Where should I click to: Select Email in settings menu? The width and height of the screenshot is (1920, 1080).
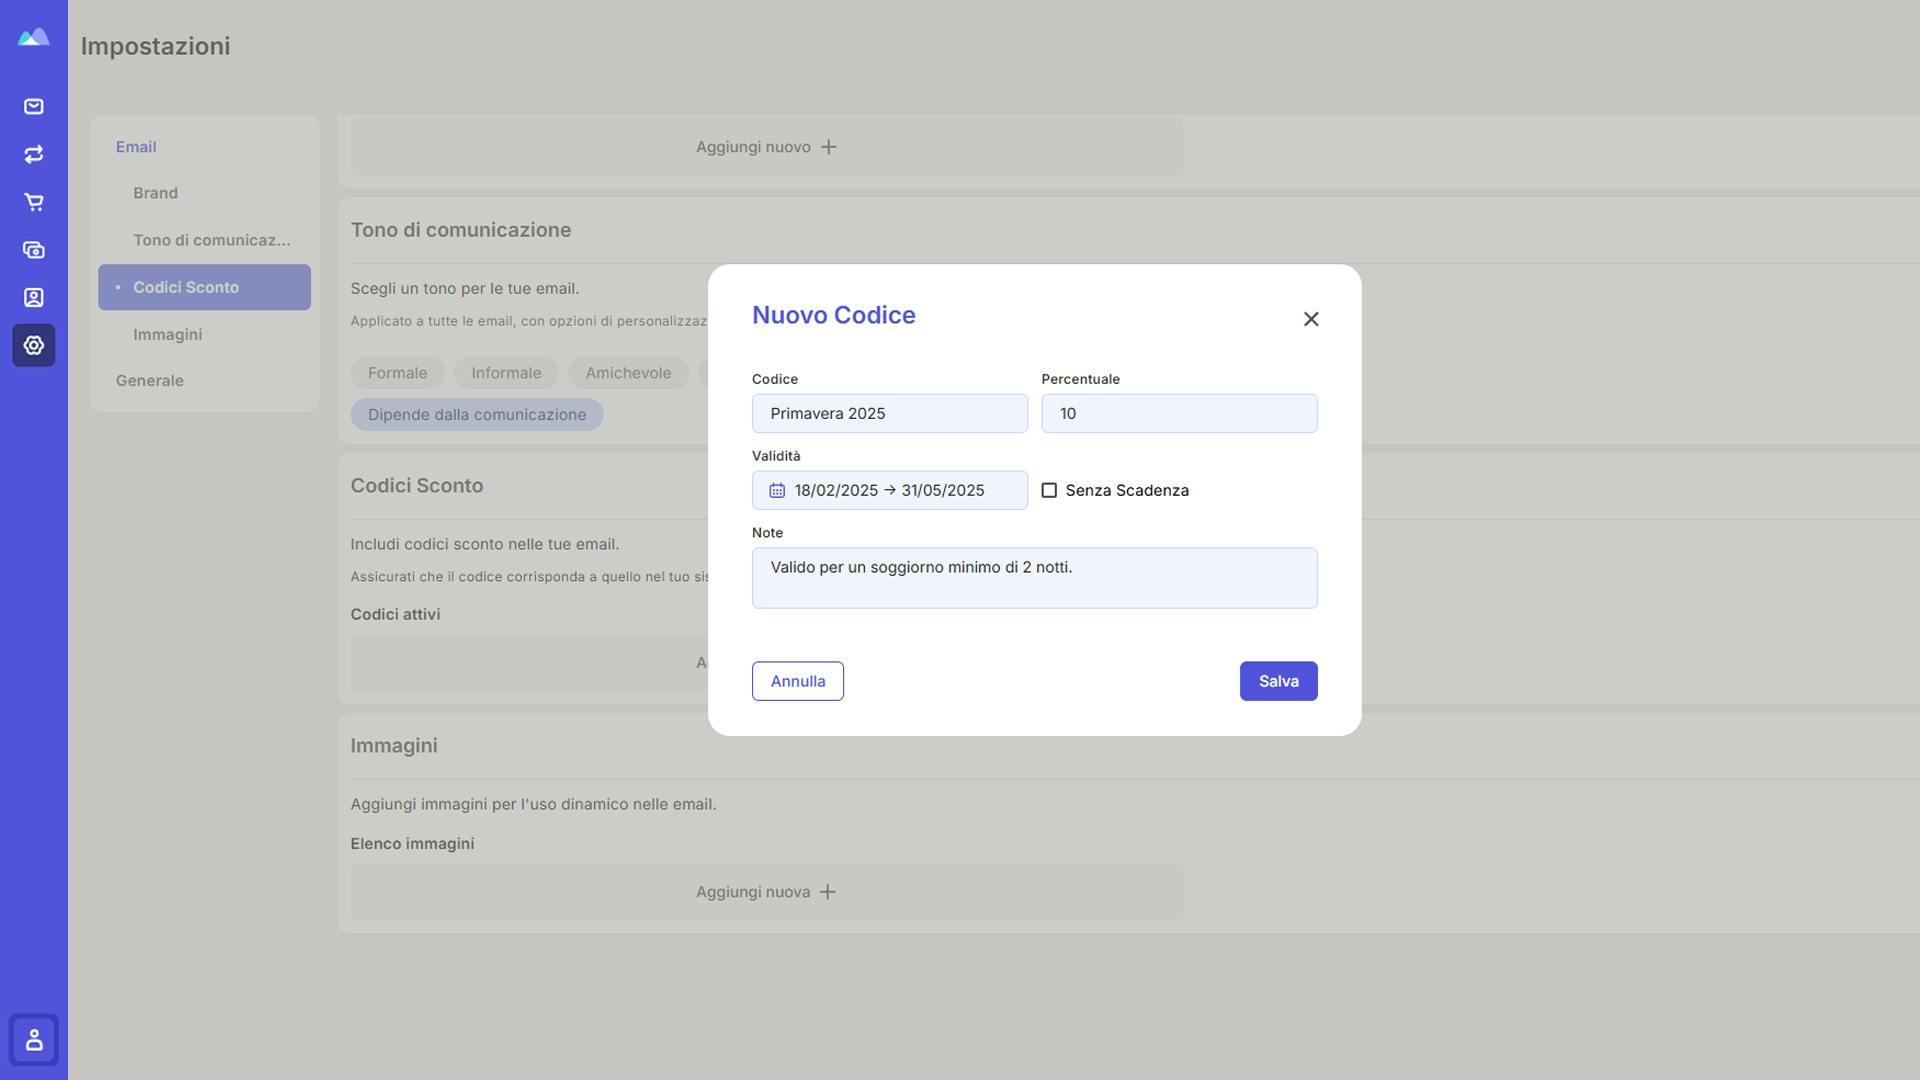point(136,147)
